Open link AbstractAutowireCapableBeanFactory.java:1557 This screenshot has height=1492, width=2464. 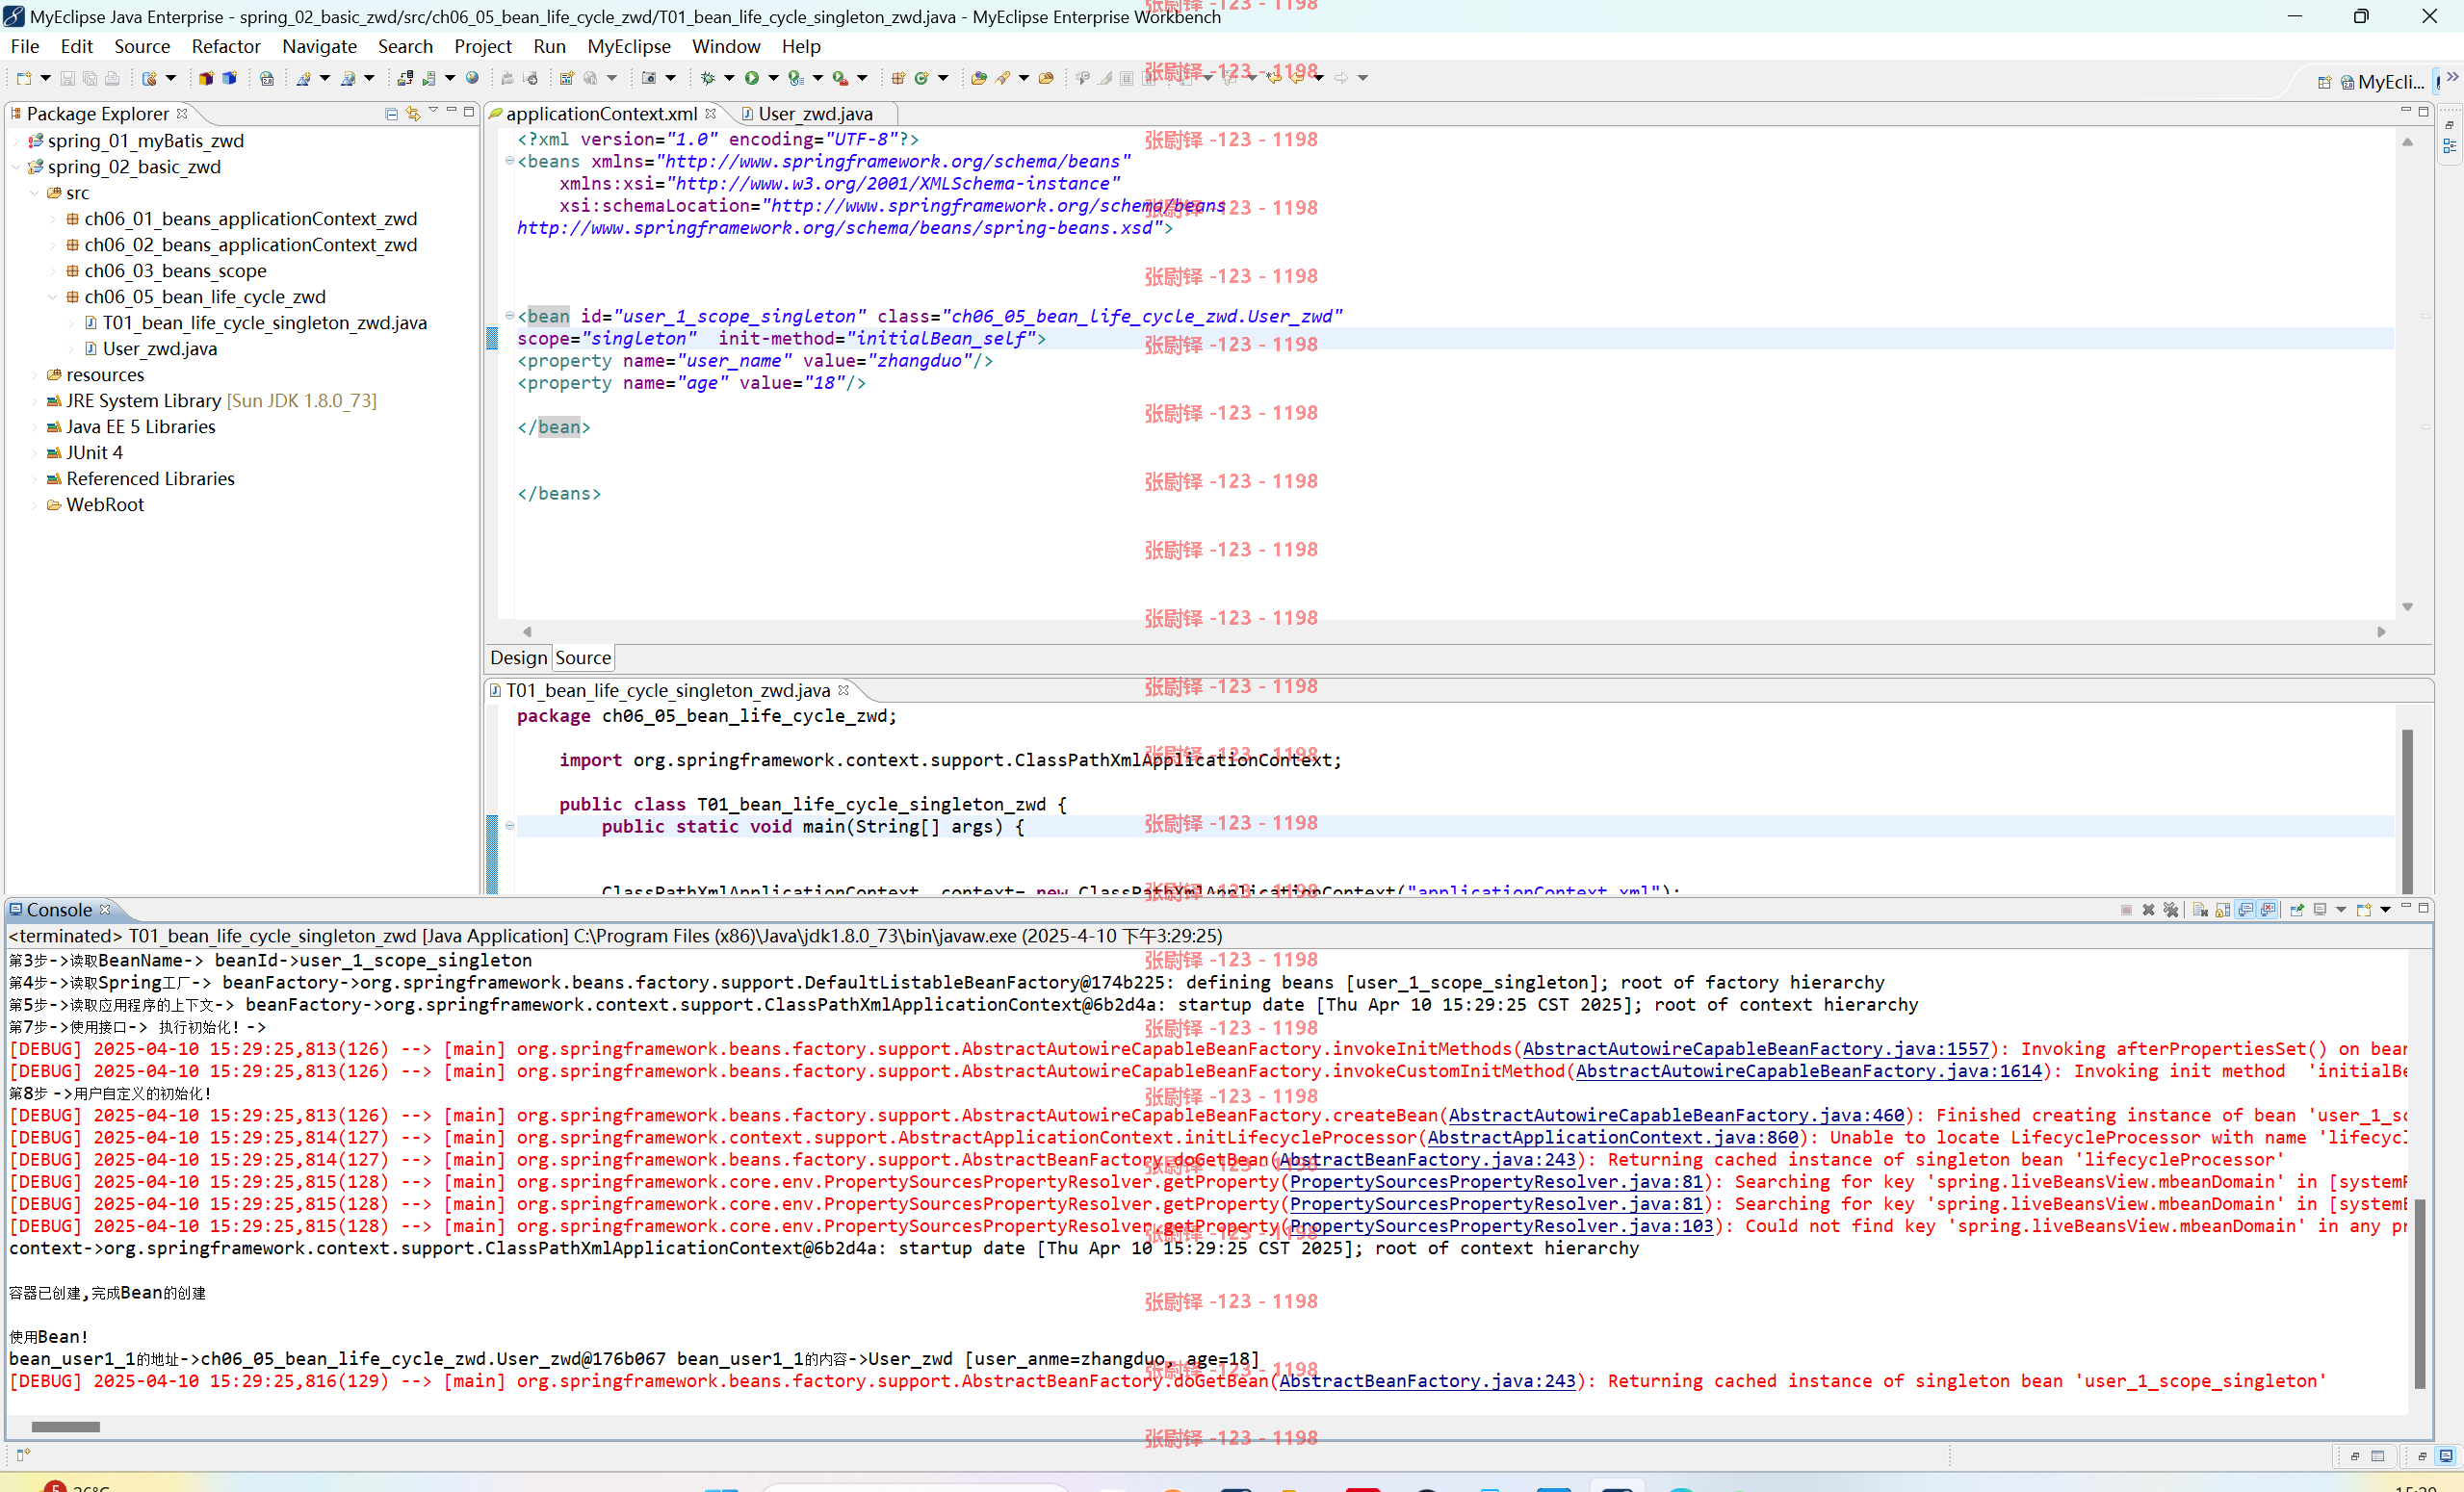tap(1756, 1048)
